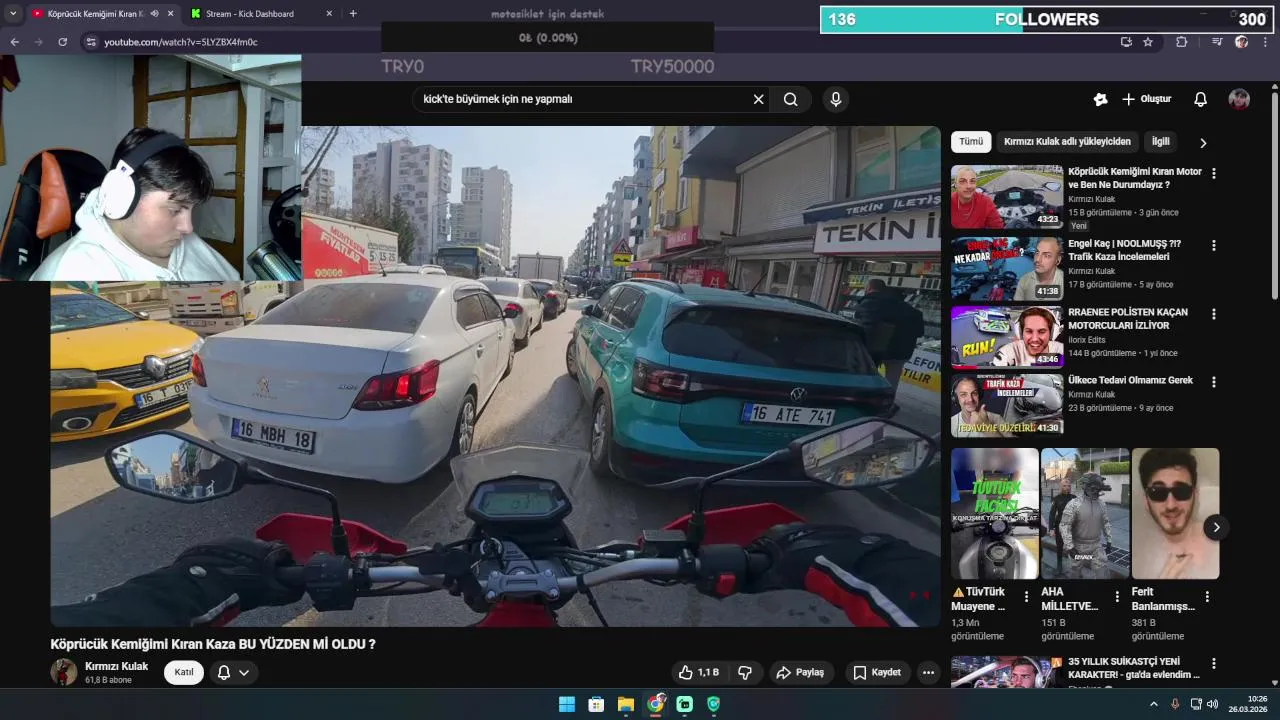The width and height of the screenshot is (1280, 720).
Task: Like the video (1,1 B)
Action: point(698,673)
